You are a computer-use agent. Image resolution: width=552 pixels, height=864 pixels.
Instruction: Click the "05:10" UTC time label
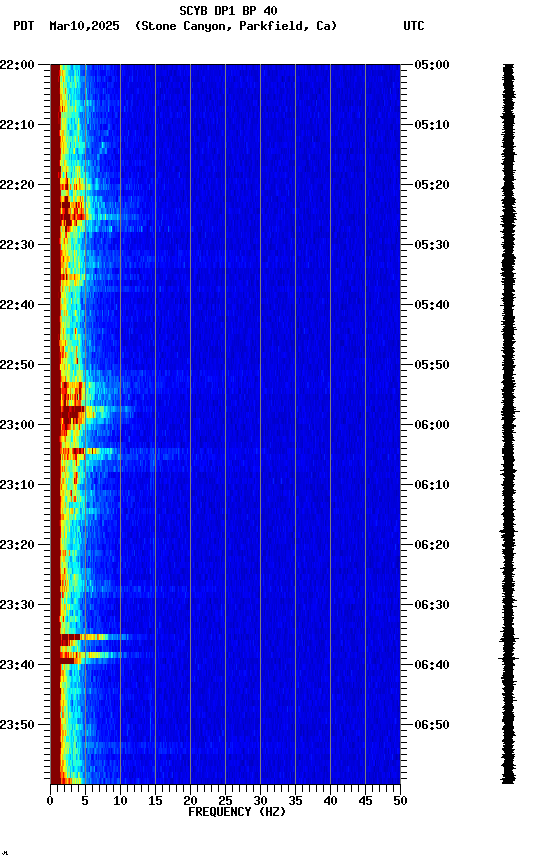(432, 125)
